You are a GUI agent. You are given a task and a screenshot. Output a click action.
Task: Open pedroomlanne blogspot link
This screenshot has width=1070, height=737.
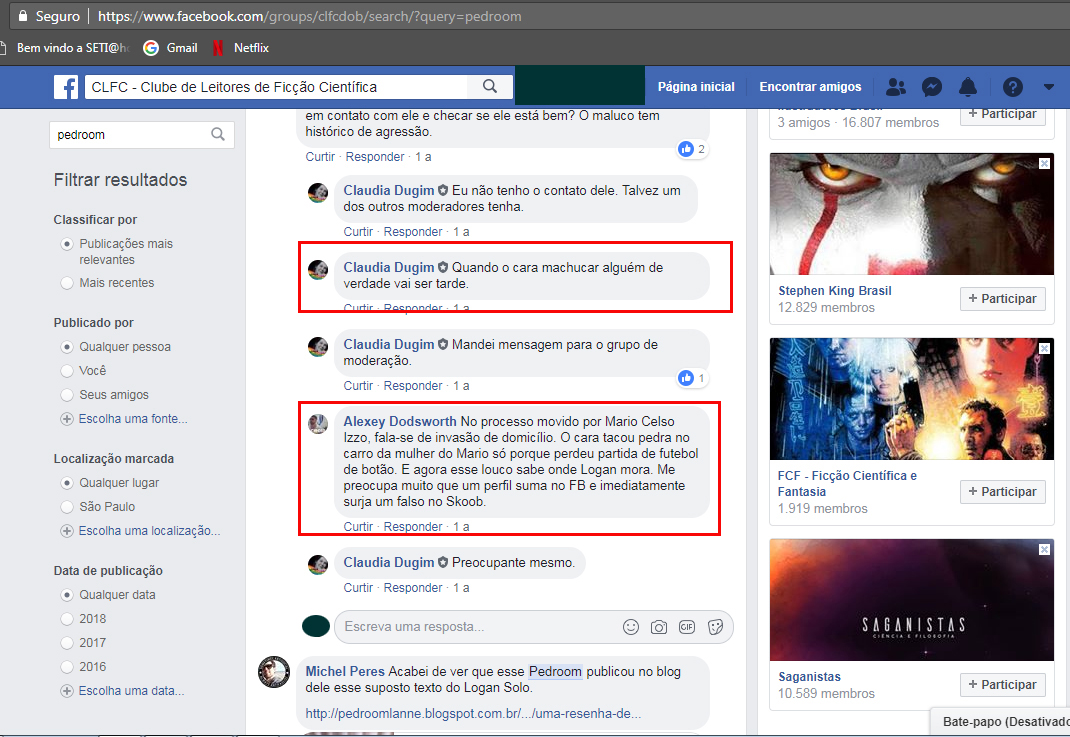[473, 714]
